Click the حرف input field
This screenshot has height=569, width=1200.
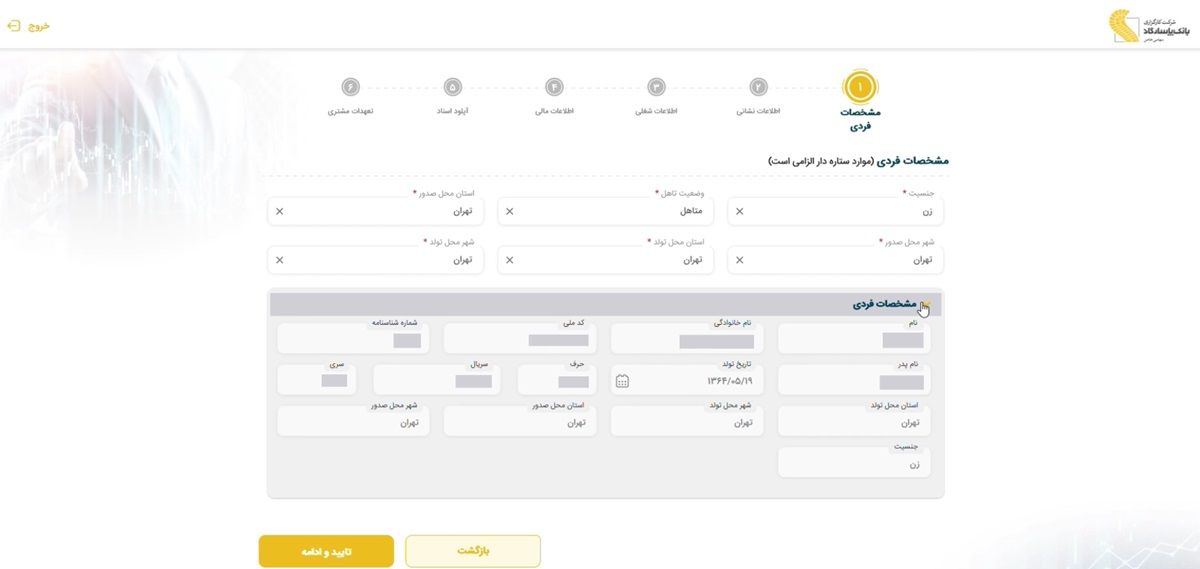click(x=558, y=380)
